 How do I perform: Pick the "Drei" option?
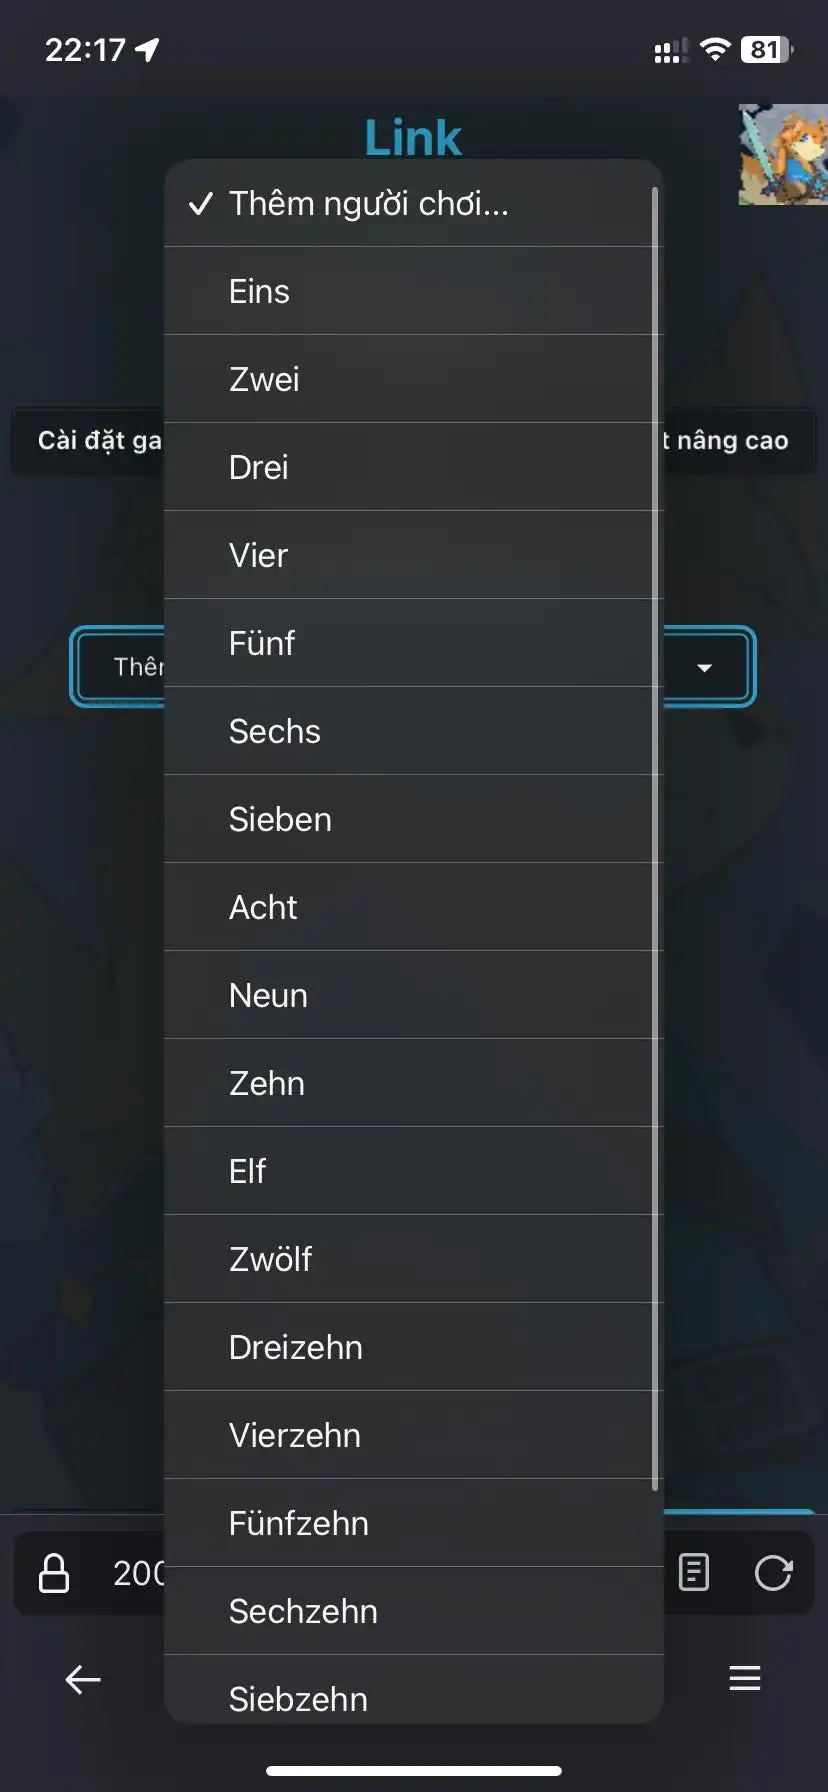click(x=259, y=468)
